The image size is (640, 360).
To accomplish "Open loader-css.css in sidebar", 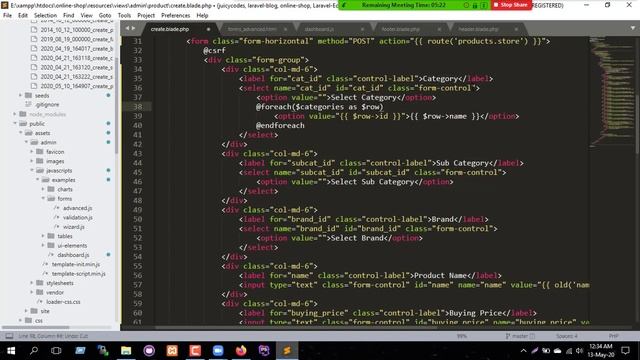I will click(63, 302).
